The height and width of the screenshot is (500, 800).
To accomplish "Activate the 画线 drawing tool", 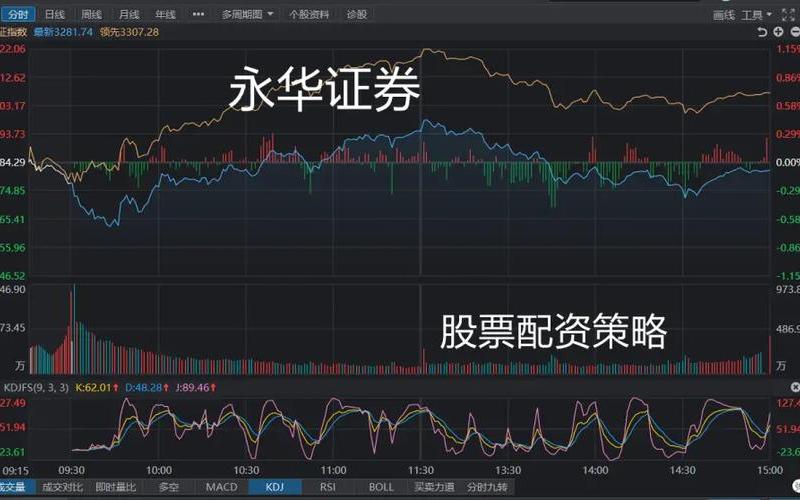I will click(x=723, y=15).
